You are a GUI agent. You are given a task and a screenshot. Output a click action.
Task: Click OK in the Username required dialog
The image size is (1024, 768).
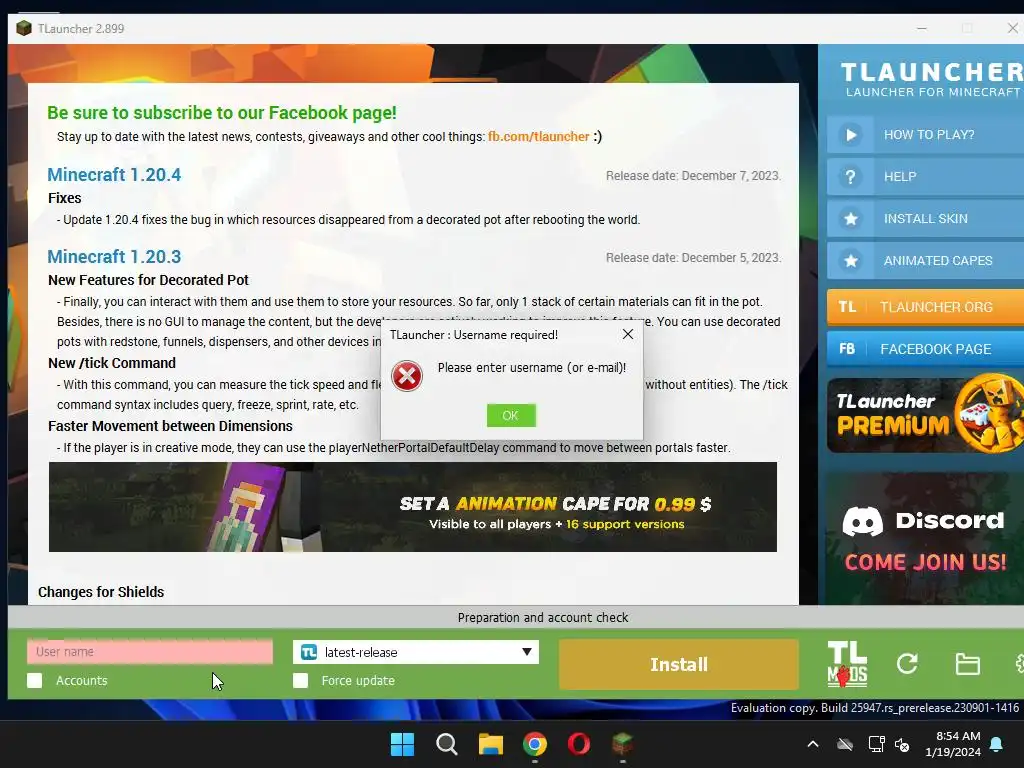(x=511, y=415)
